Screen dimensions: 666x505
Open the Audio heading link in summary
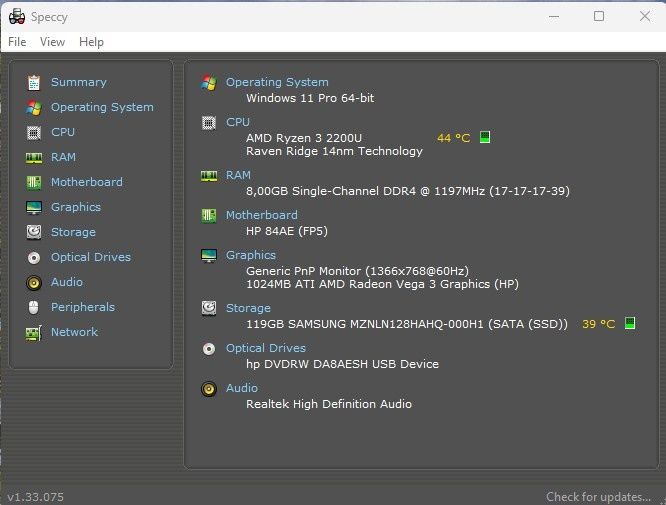[242, 388]
